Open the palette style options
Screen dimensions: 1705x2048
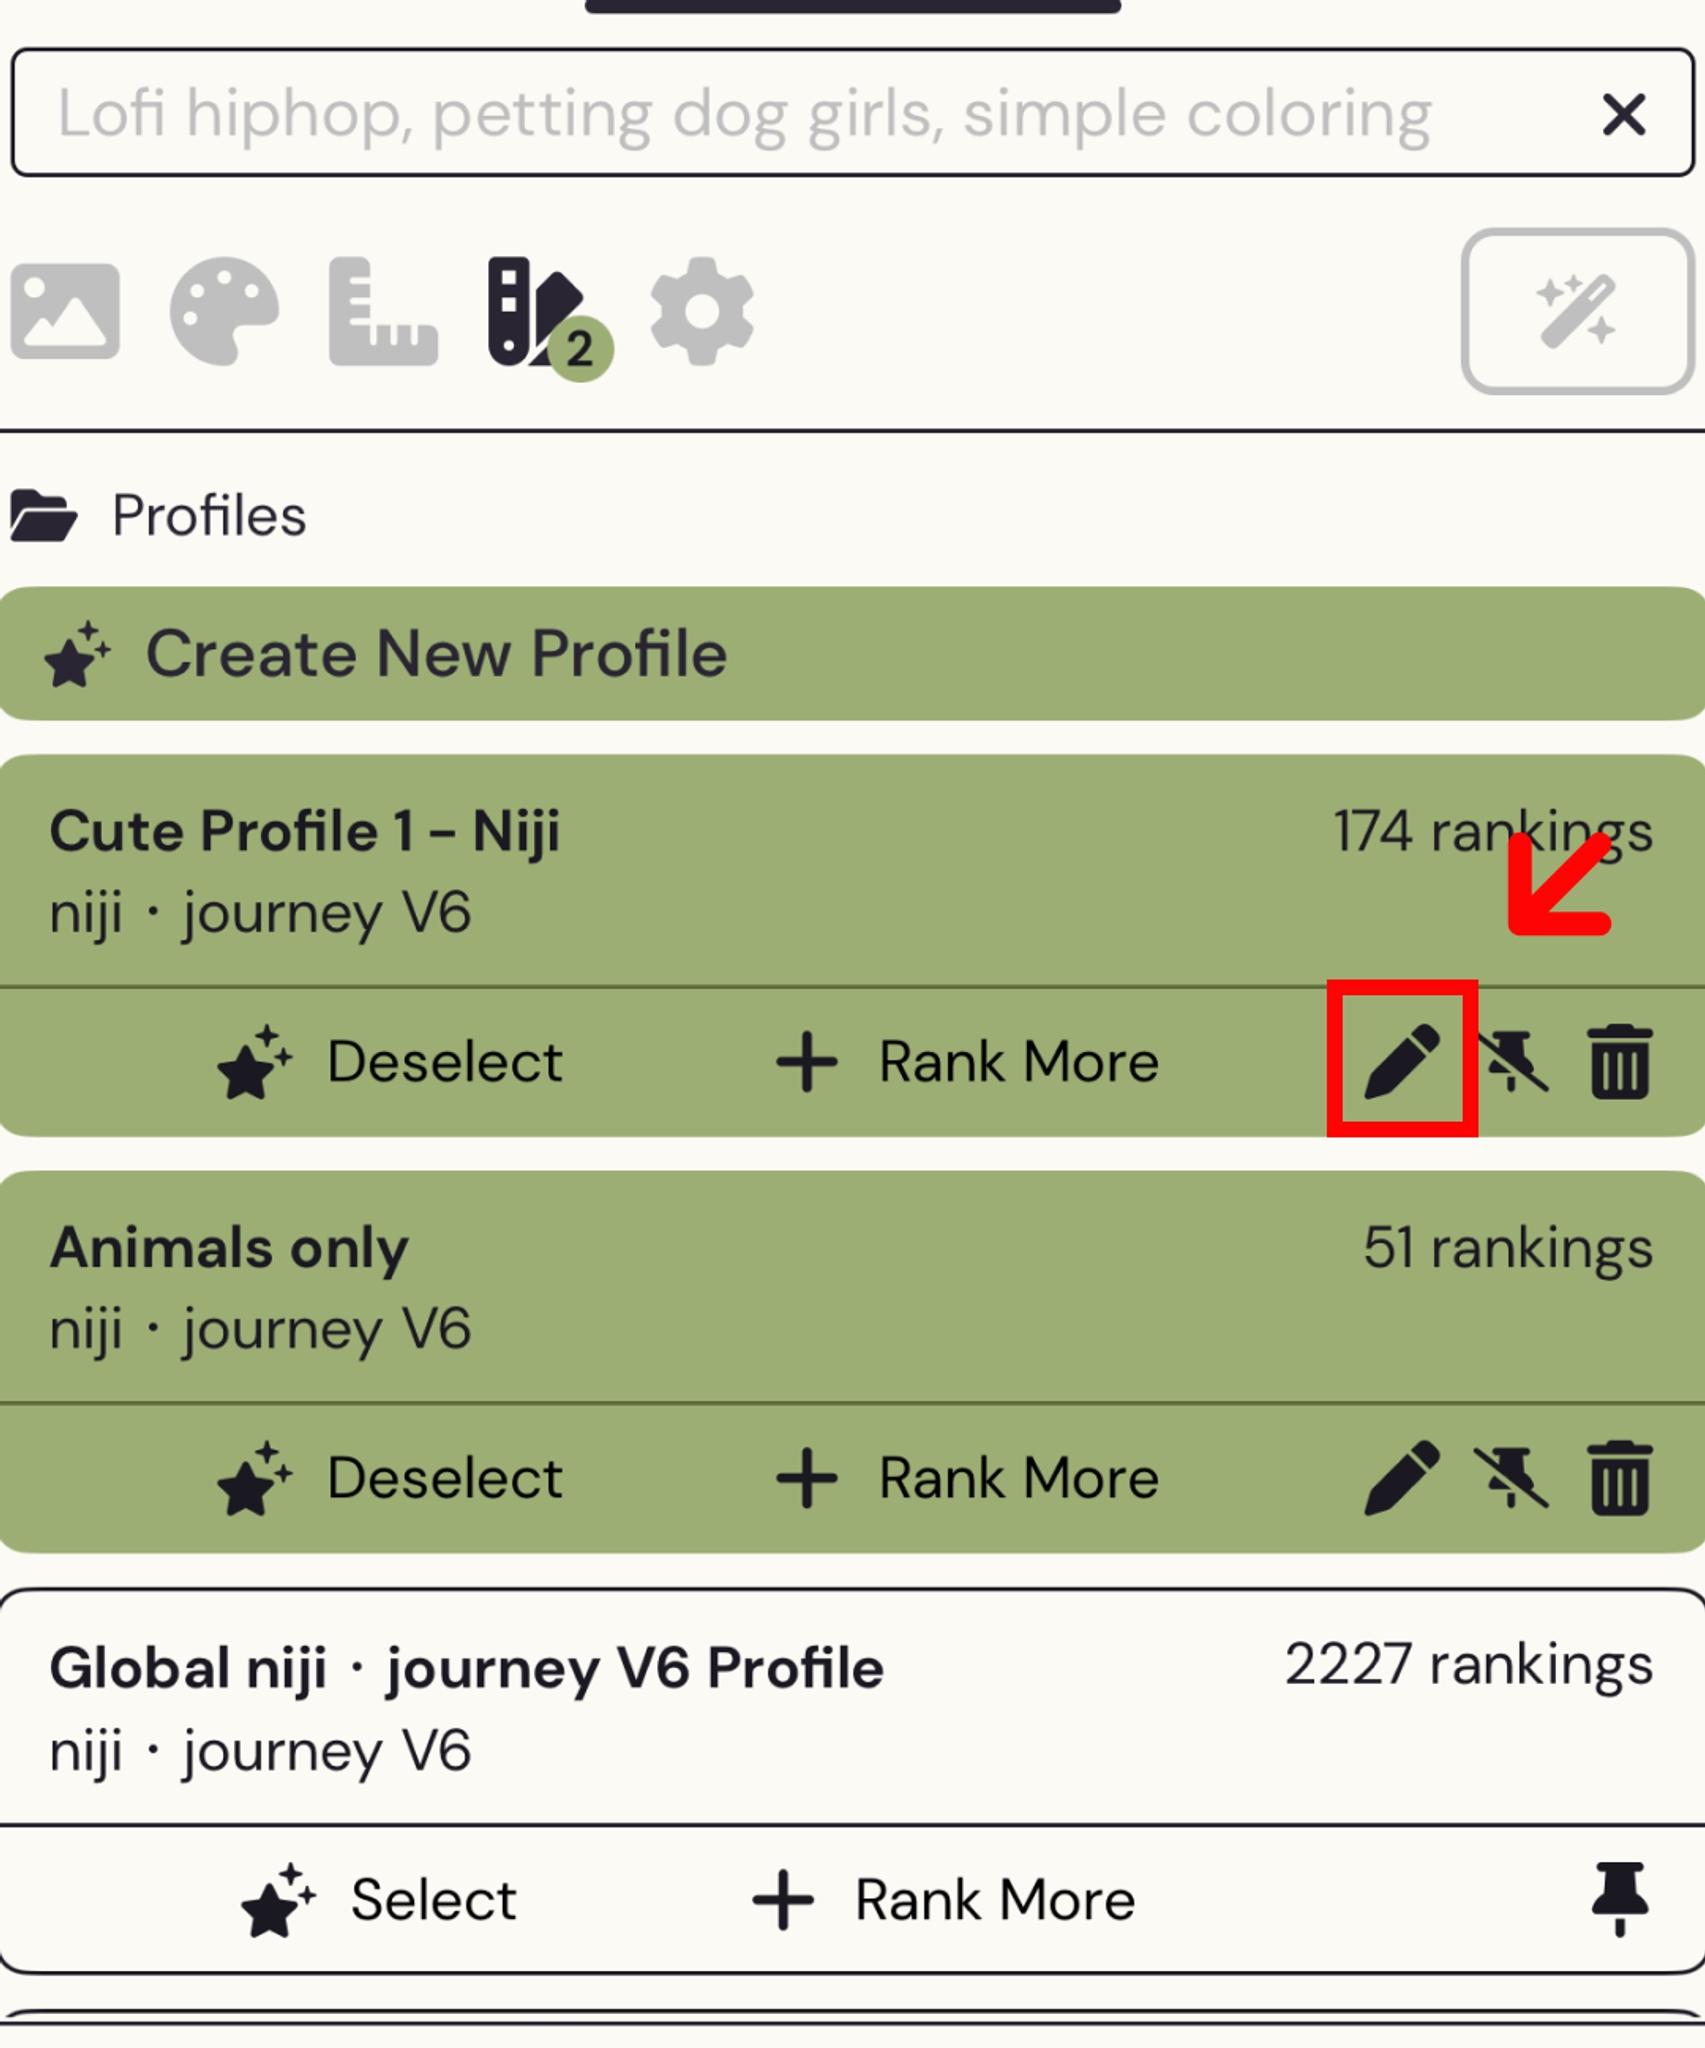(x=224, y=311)
